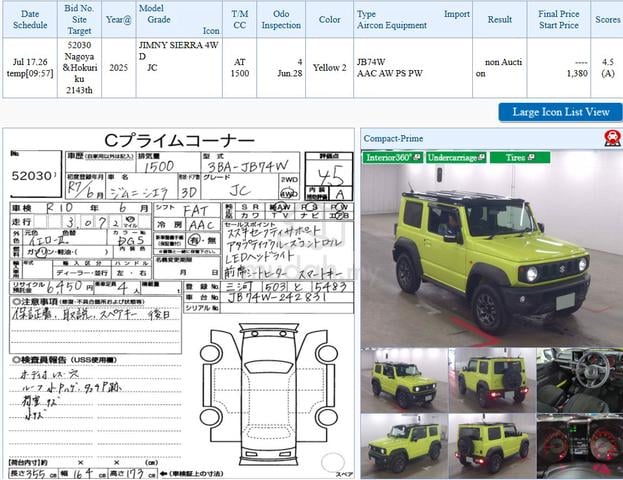Click the Color column header

[x=329, y=19]
